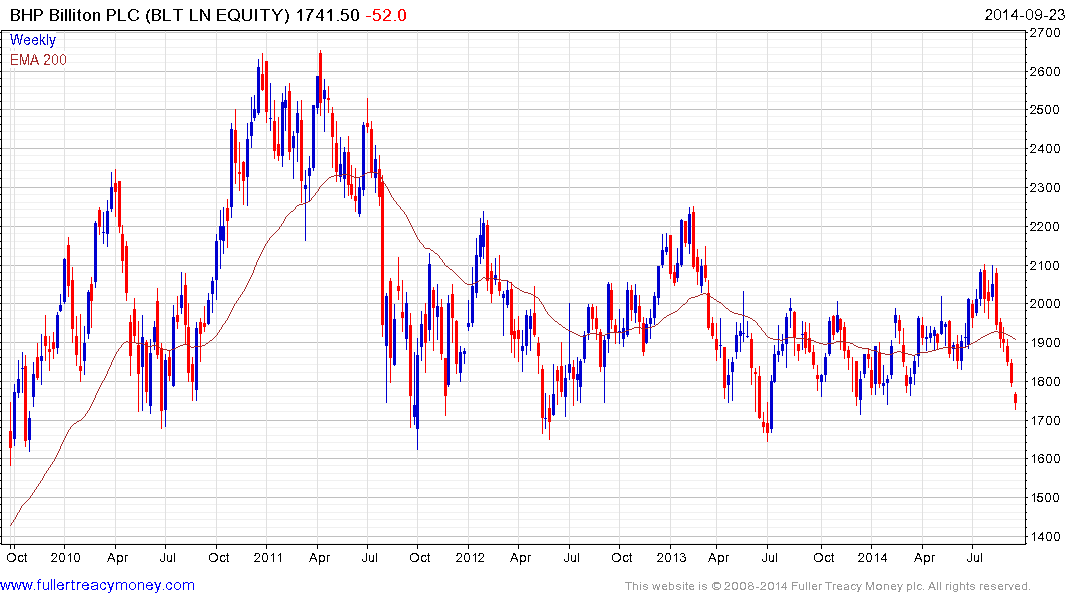Select the date '2014-09-23'
Screen dimensions: 1075x600
(x=1024, y=15)
